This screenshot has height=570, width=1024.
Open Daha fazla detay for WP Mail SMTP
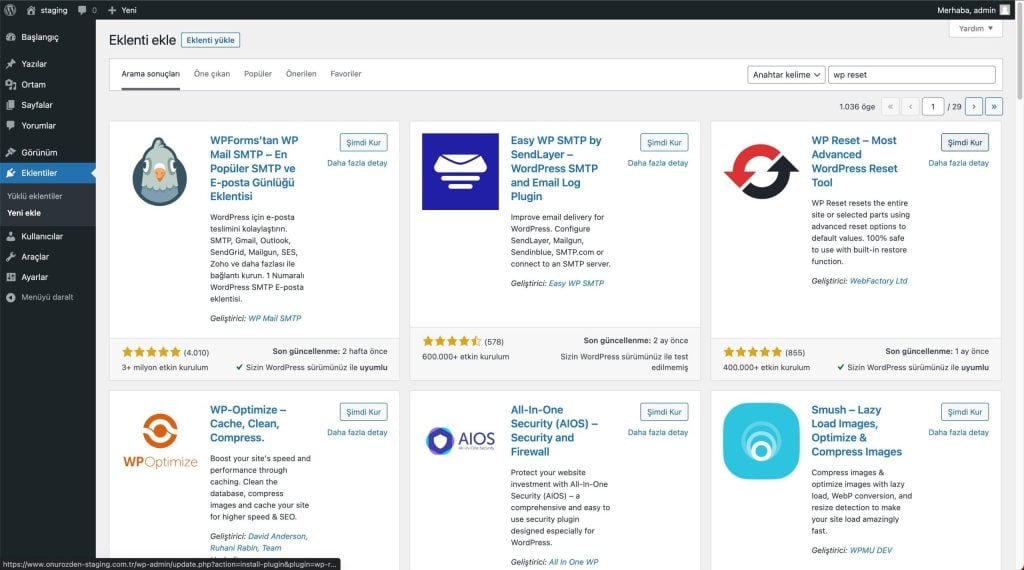pos(357,163)
